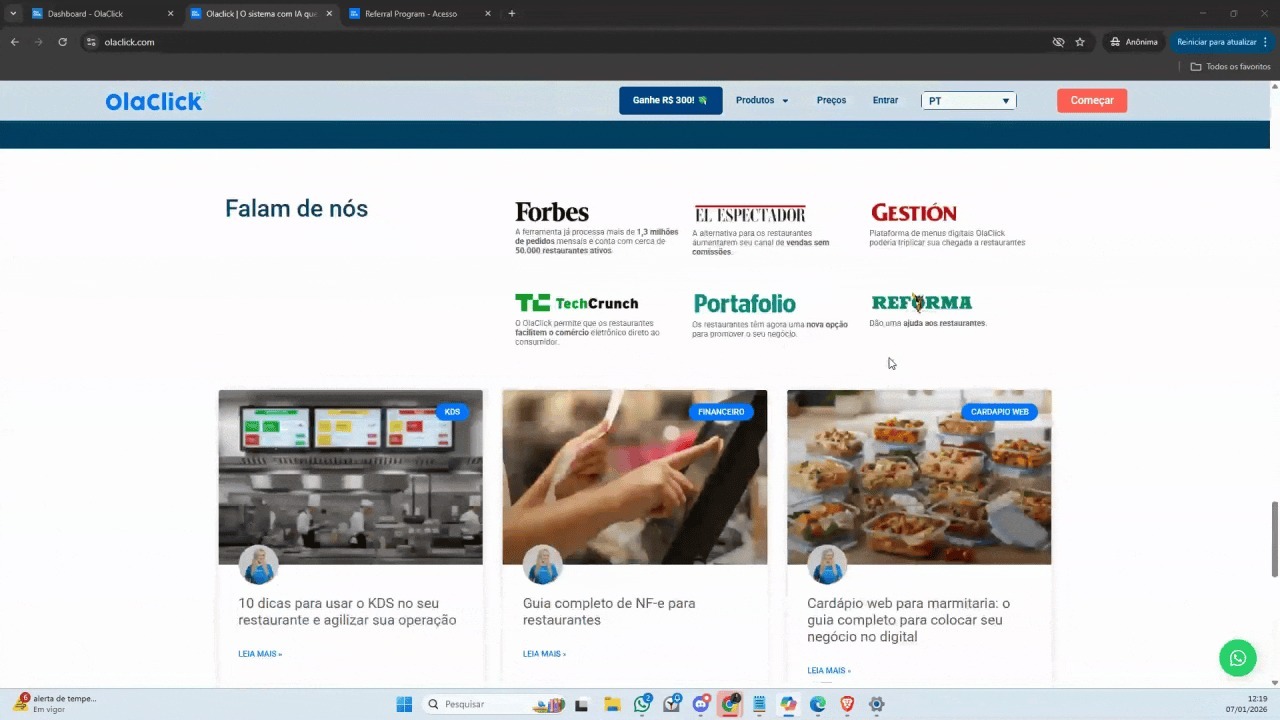Screen dimensions: 1280x720
Task: Click the Ganhe R$ 300! button
Action: pos(670,101)
